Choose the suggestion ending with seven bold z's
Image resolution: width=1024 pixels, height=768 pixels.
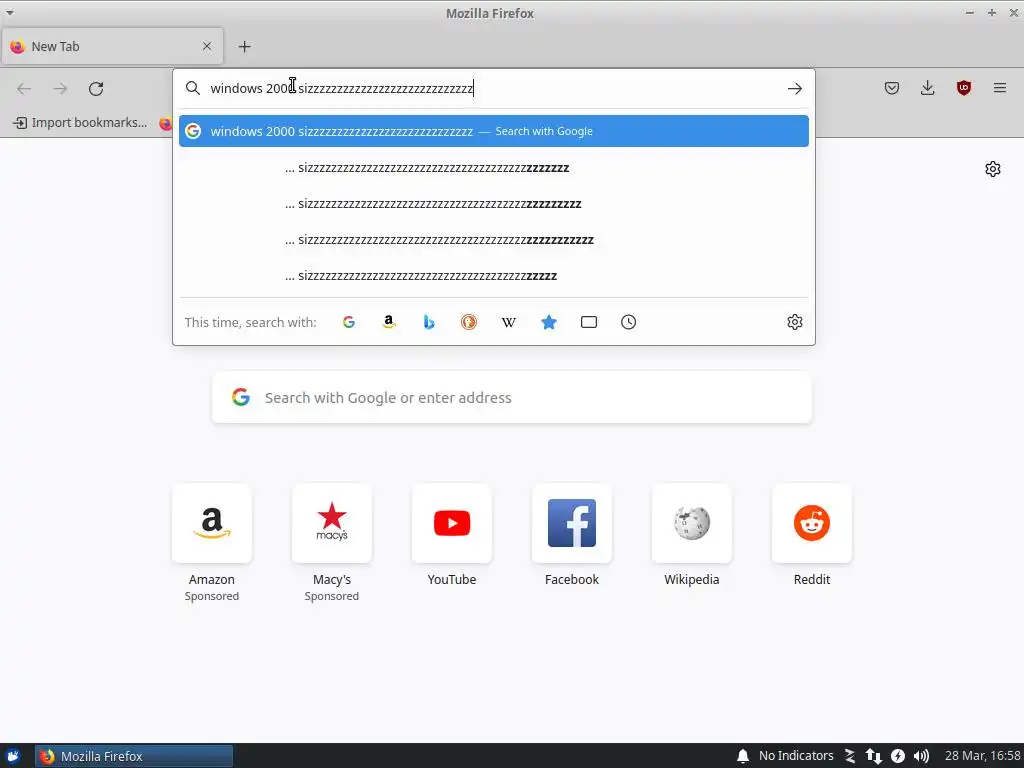click(494, 168)
